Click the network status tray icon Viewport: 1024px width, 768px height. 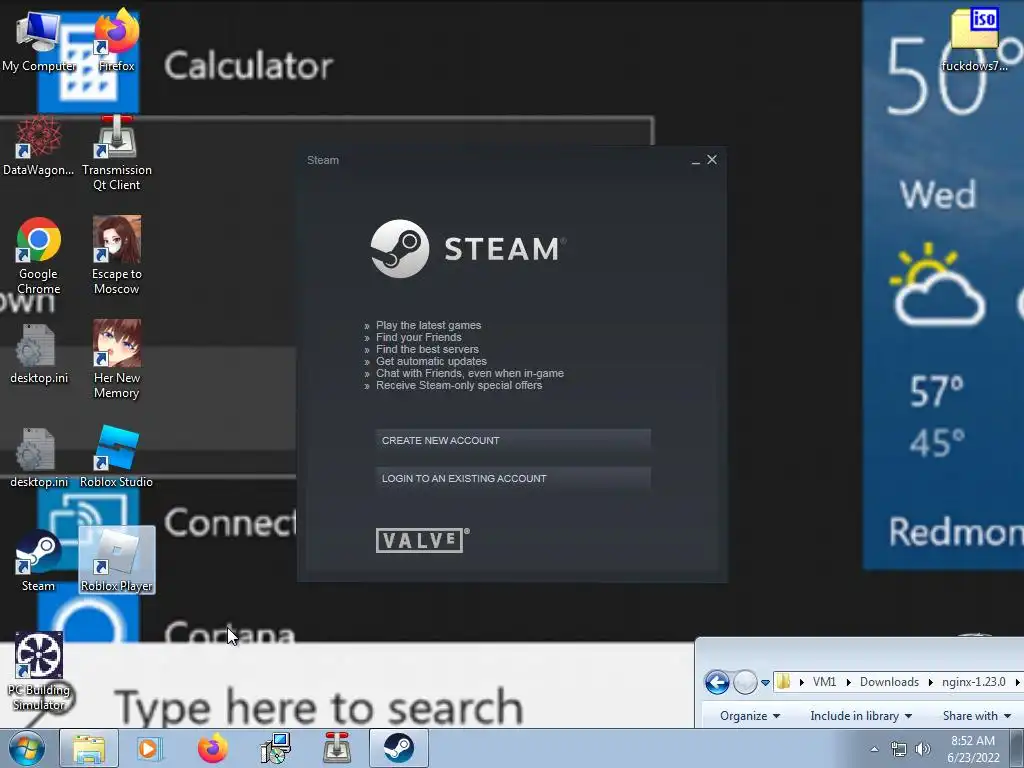click(x=899, y=749)
